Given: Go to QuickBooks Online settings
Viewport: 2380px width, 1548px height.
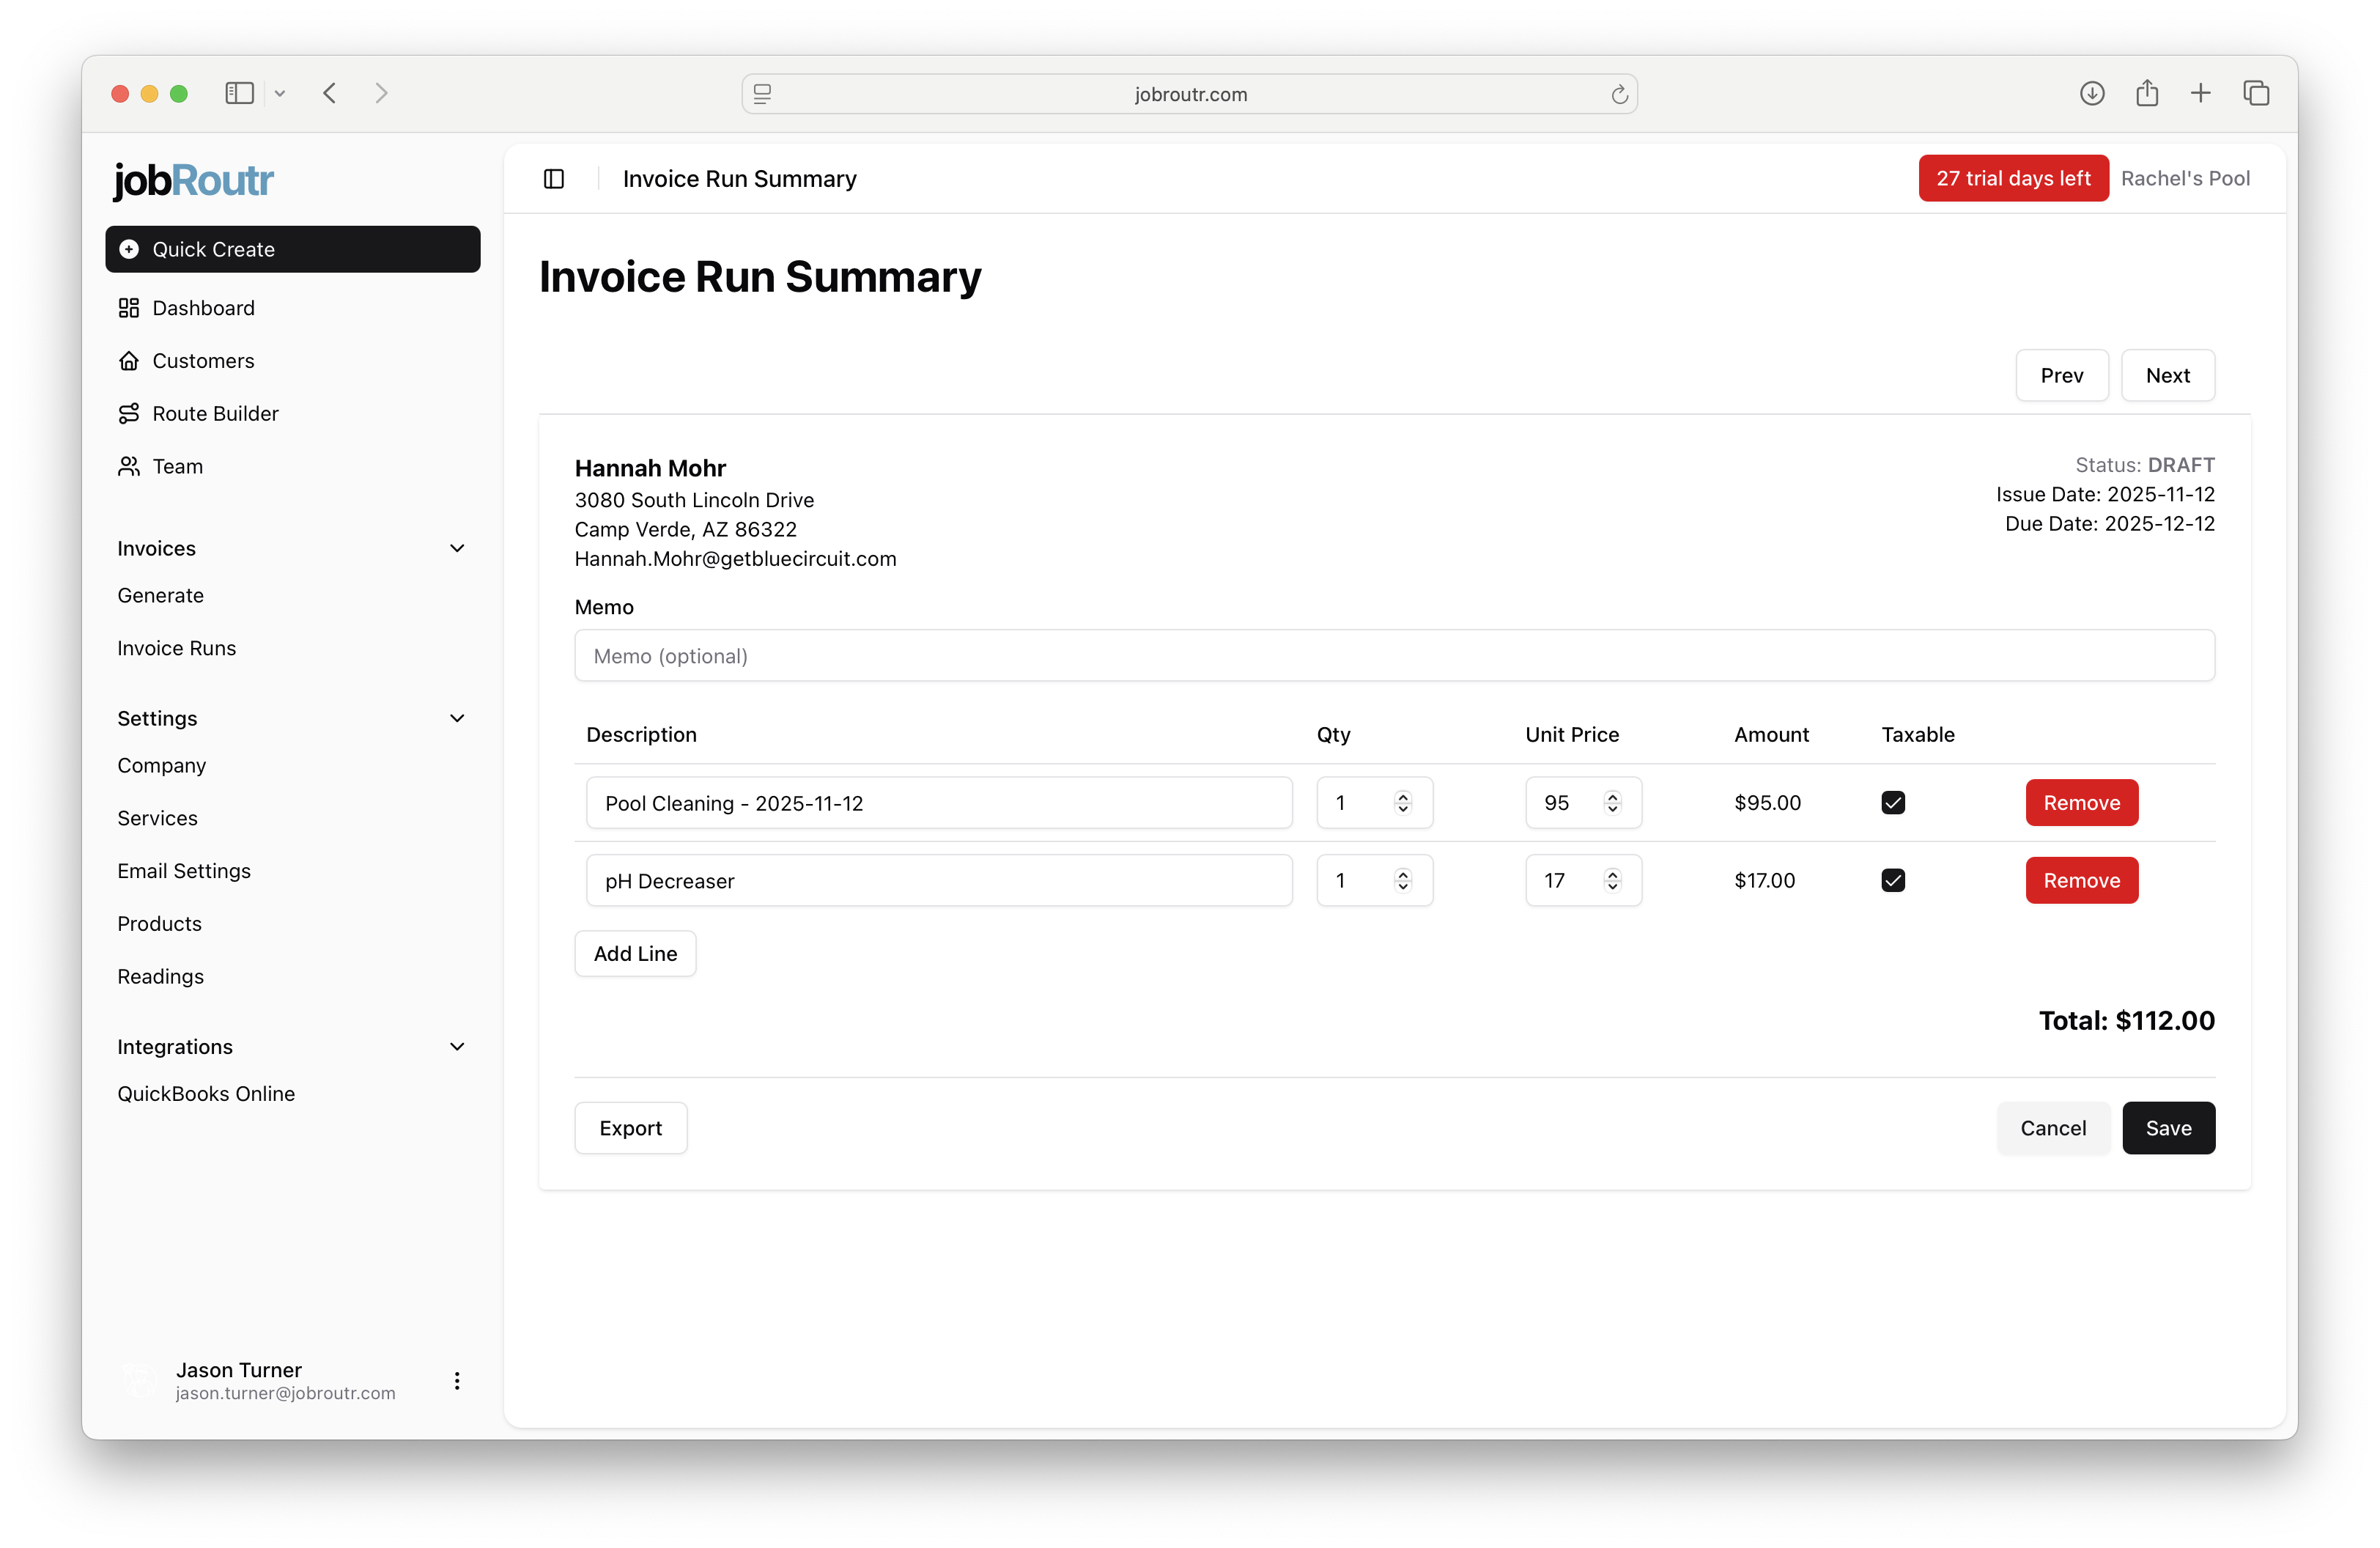Looking at the screenshot, I should (206, 1093).
